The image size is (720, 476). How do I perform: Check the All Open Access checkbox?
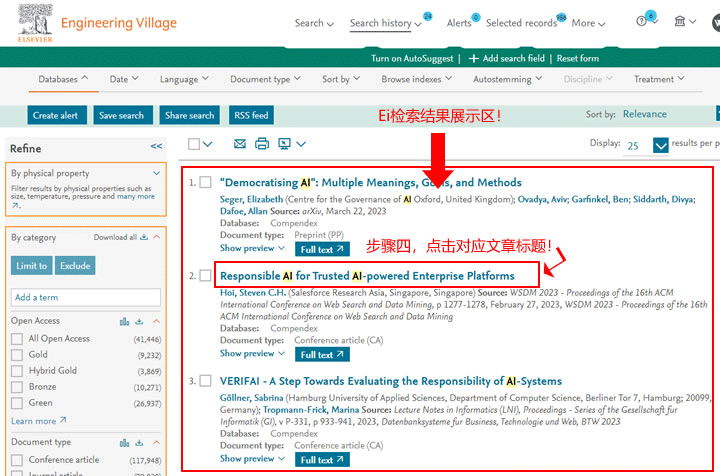pyautogui.click(x=17, y=339)
